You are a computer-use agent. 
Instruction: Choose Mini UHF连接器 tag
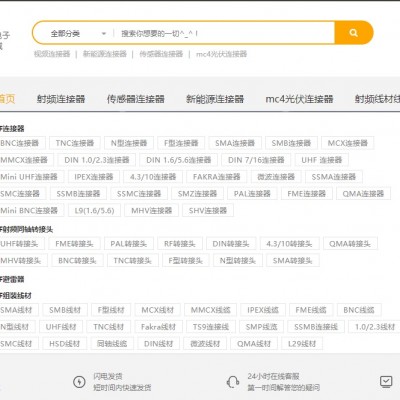(x=32, y=177)
